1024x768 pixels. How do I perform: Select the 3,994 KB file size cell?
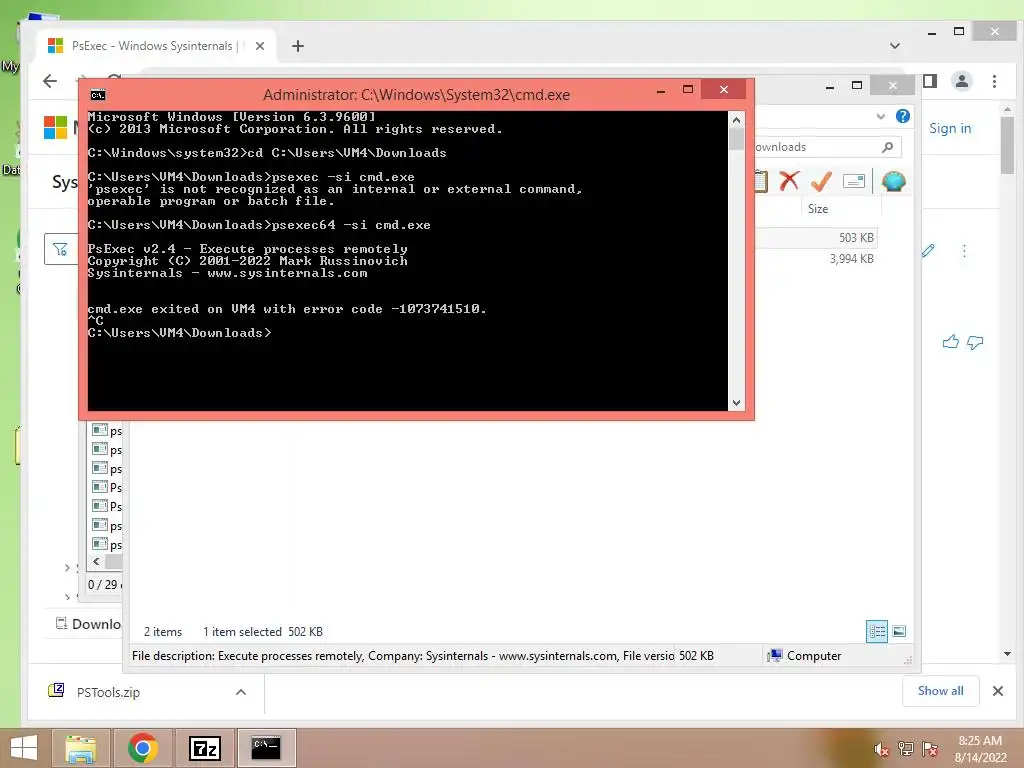(851, 259)
